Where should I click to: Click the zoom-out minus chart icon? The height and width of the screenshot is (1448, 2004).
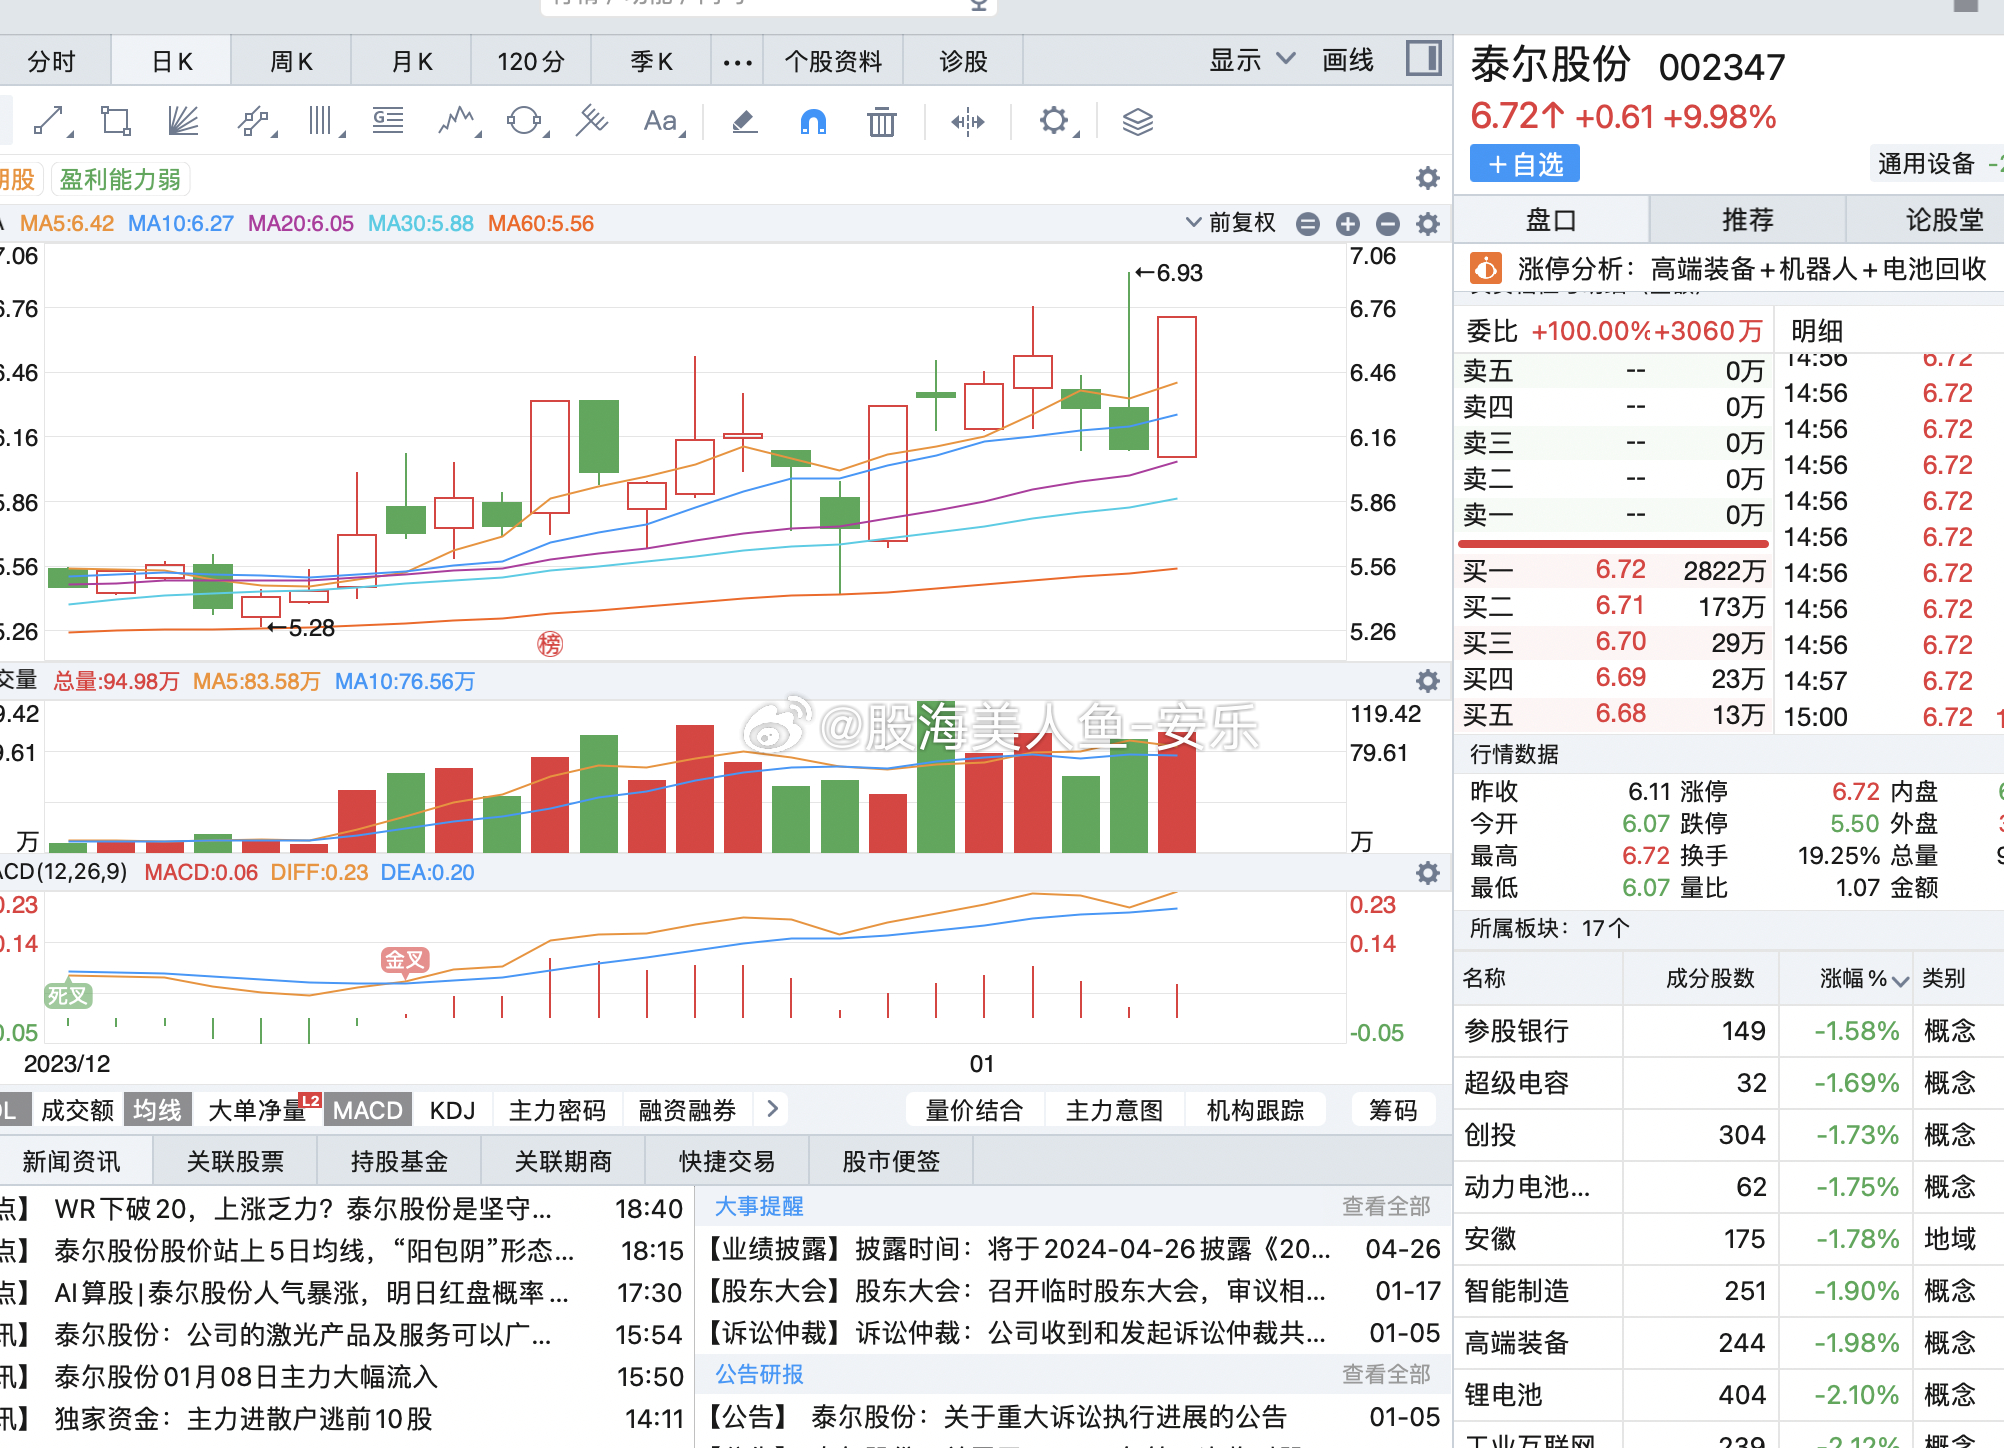(1387, 224)
